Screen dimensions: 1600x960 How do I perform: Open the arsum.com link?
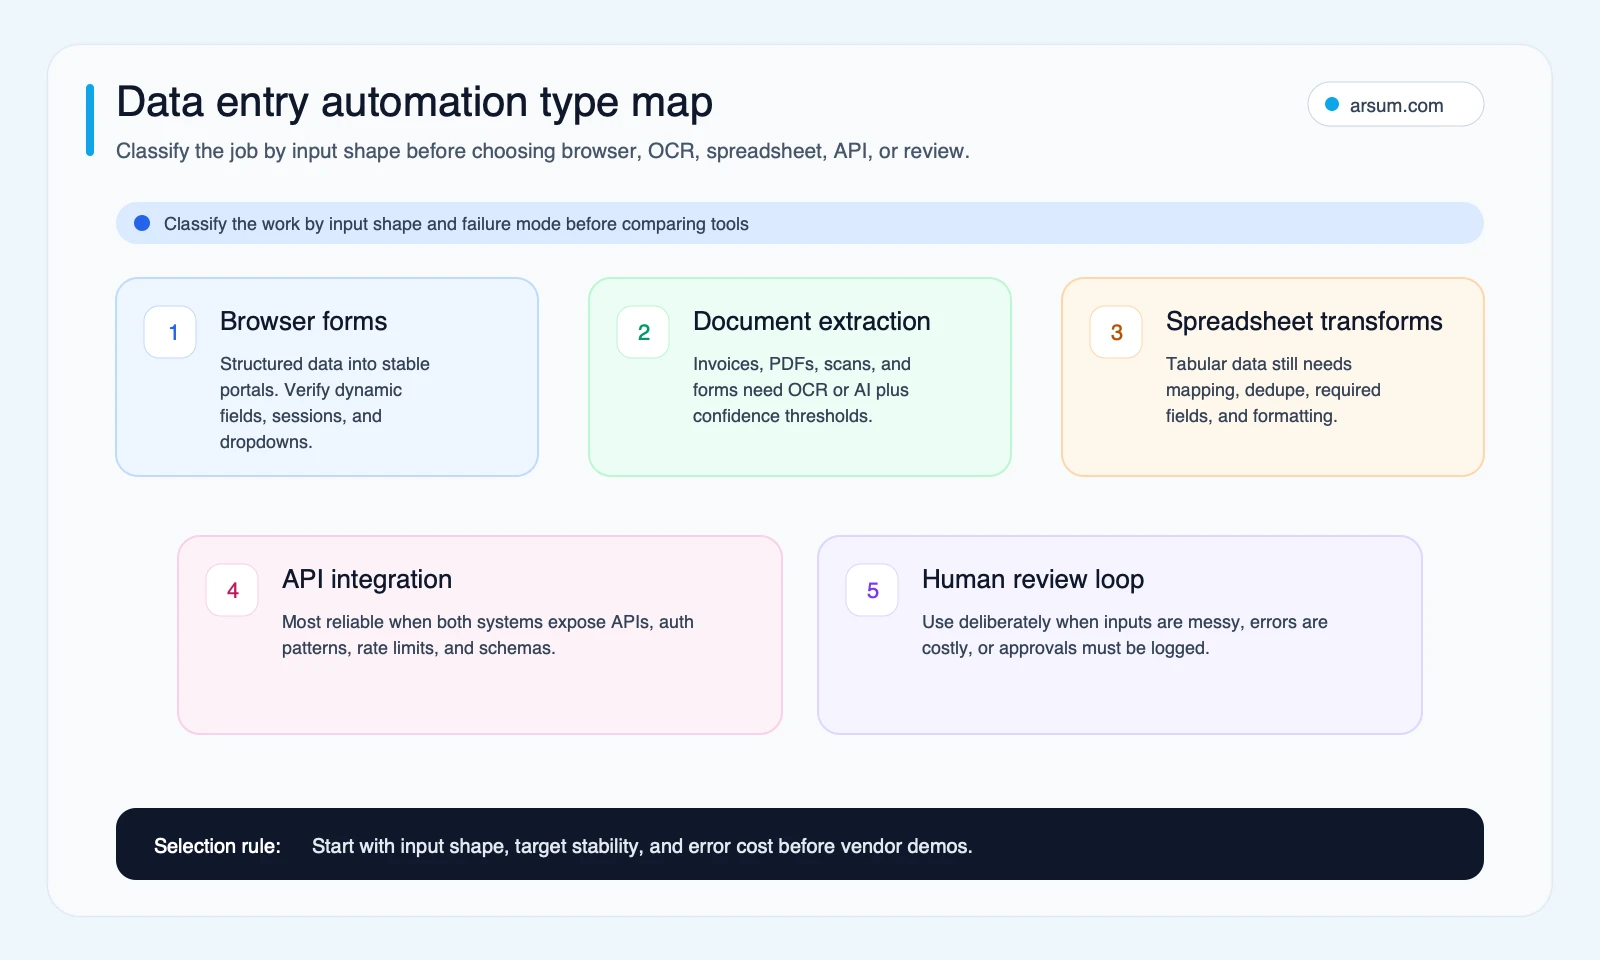coord(1395,105)
